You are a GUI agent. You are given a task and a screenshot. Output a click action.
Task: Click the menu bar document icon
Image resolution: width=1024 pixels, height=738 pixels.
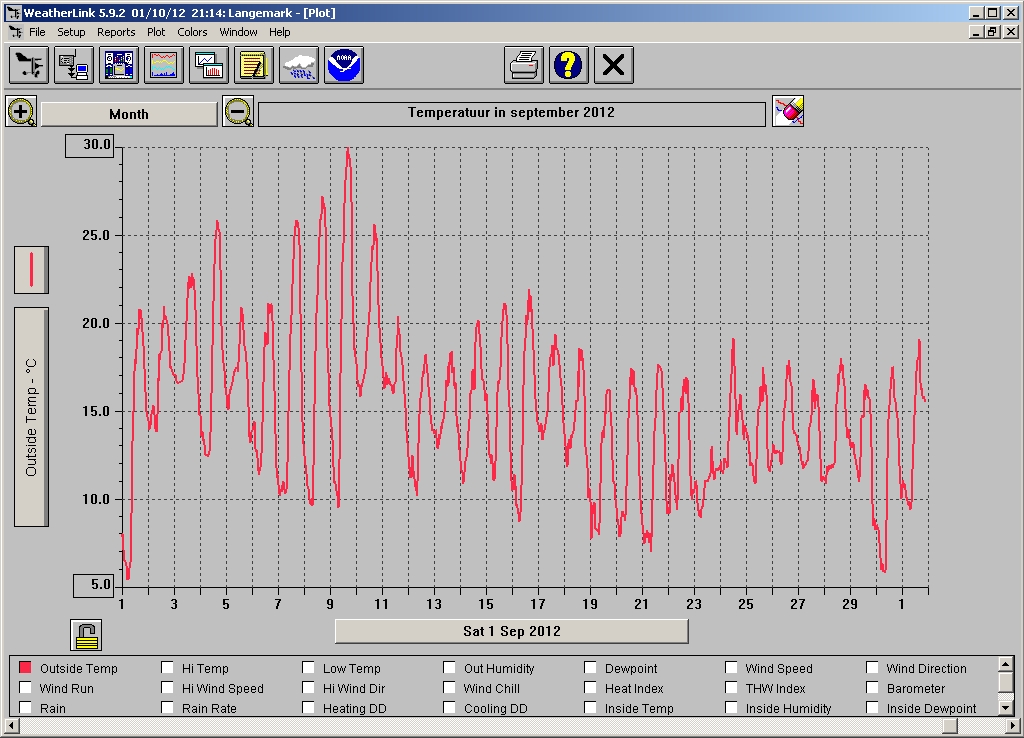click(16, 32)
